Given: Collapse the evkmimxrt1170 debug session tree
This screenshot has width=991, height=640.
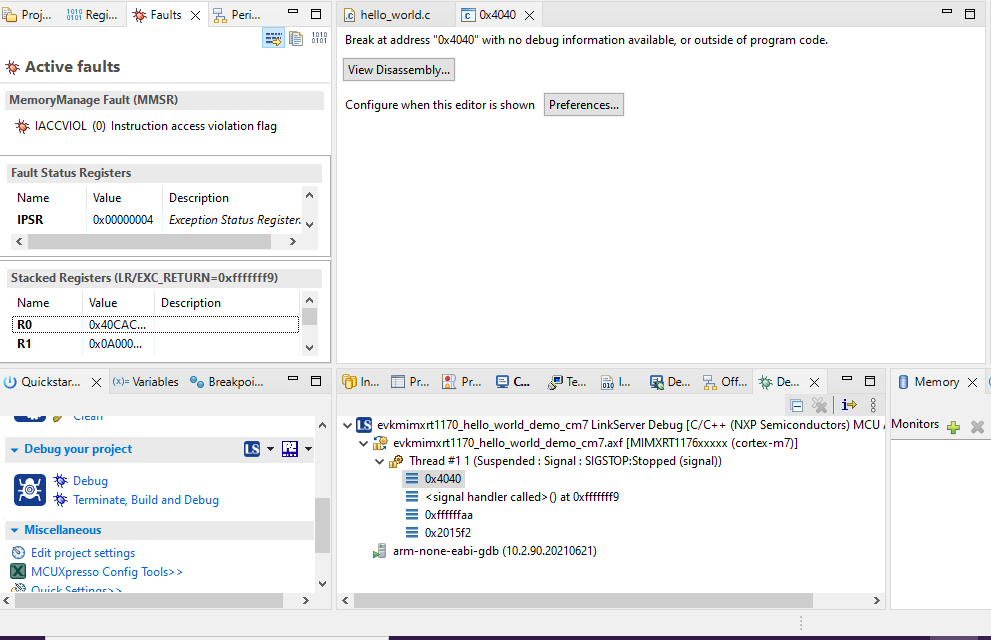Looking at the screenshot, I should click(348, 426).
